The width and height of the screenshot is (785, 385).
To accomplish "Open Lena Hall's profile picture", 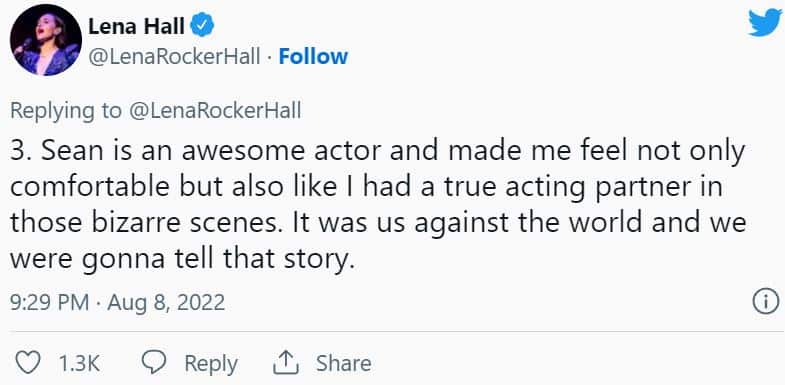I will tap(46, 40).
